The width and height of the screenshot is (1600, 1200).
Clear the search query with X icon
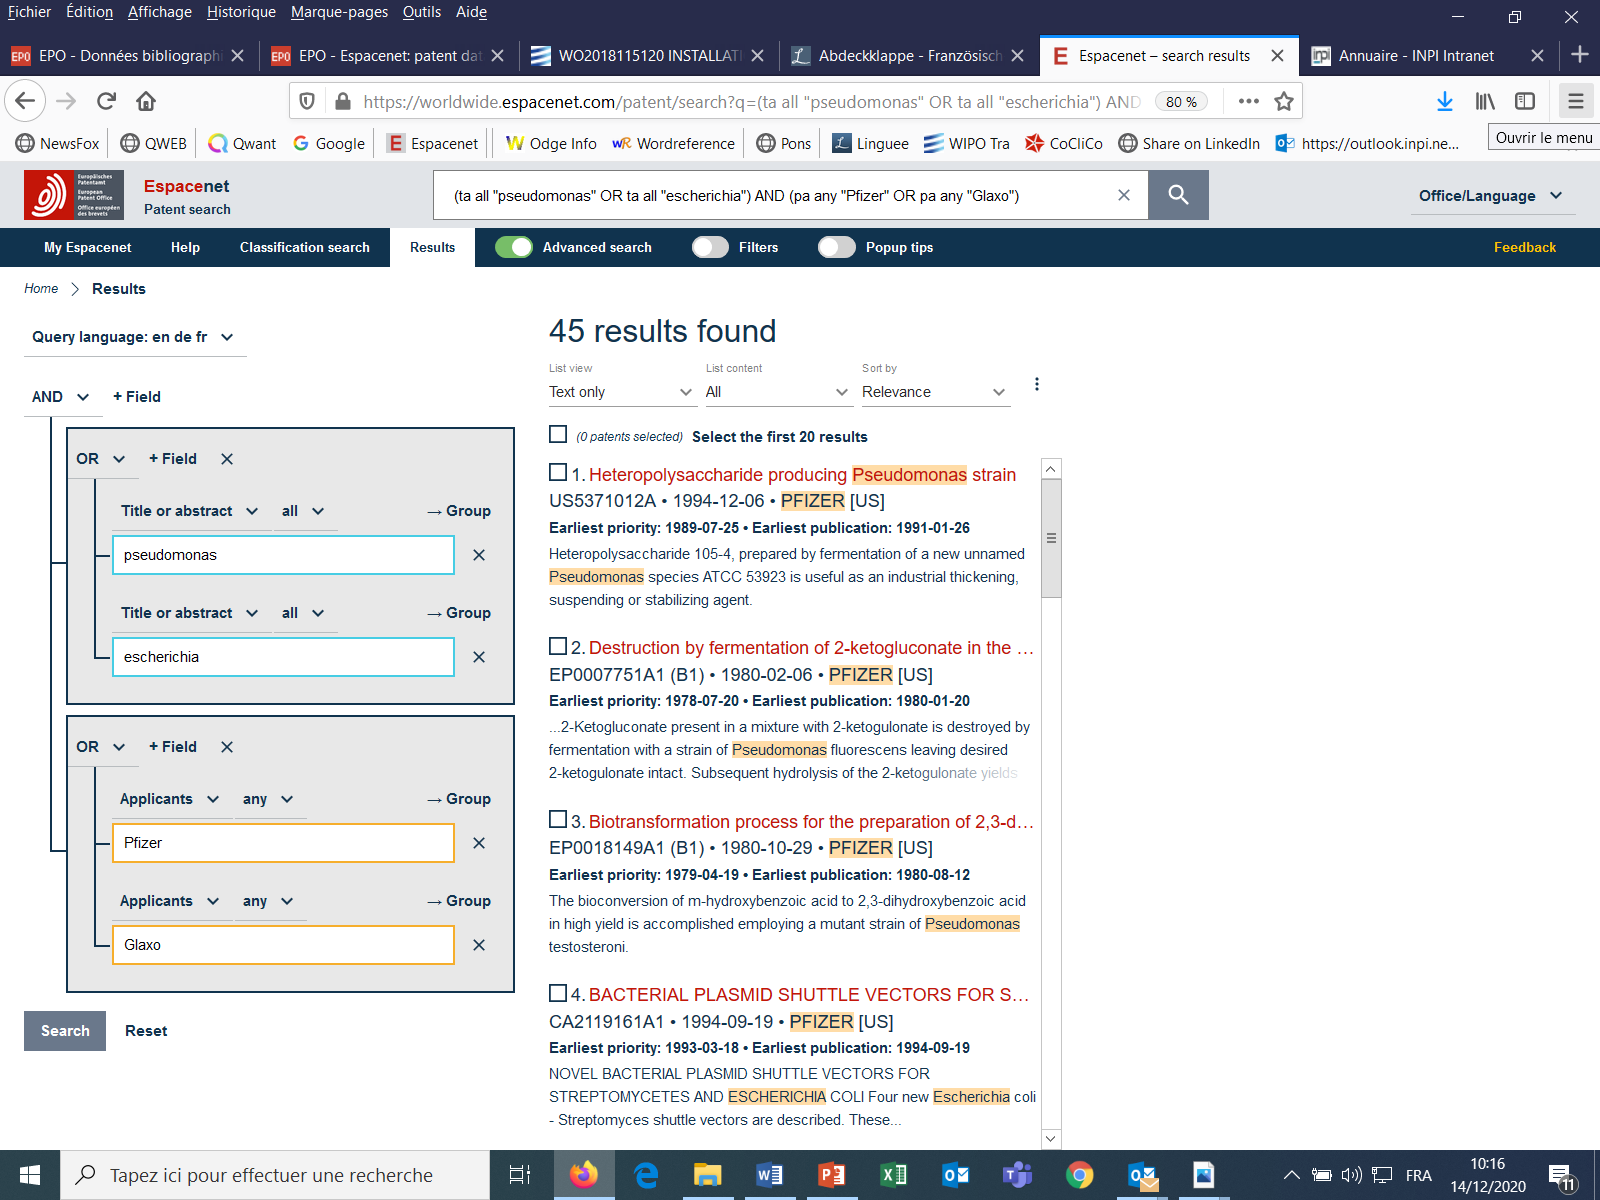pyautogui.click(x=1124, y=195)
